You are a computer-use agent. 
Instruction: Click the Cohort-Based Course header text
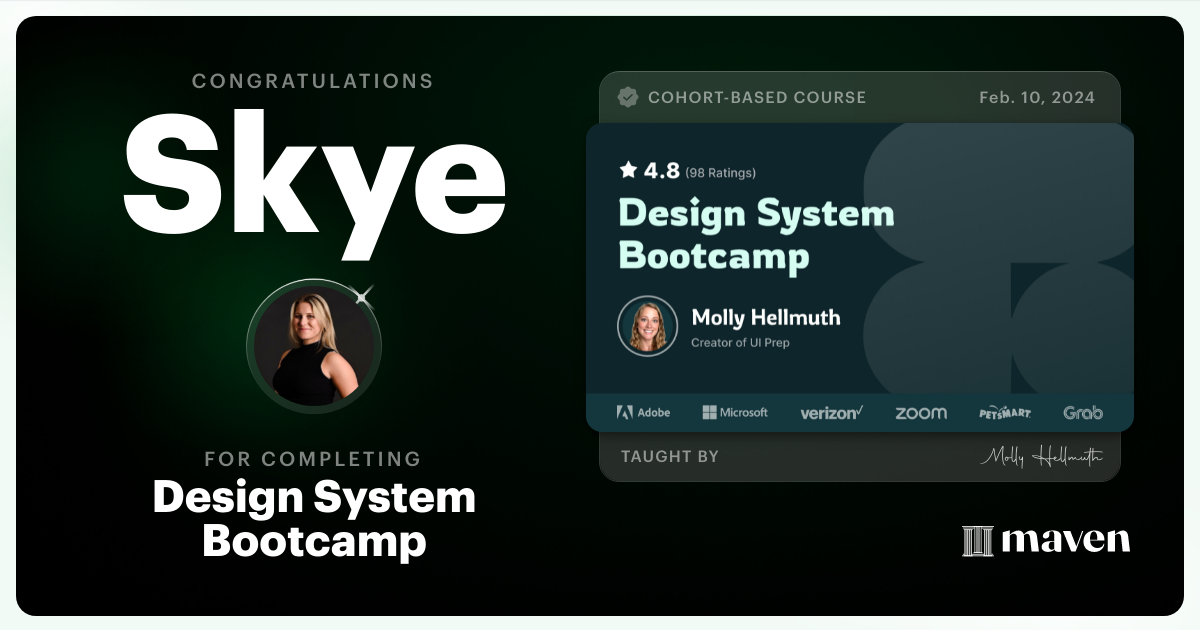(x=758, y=97)
